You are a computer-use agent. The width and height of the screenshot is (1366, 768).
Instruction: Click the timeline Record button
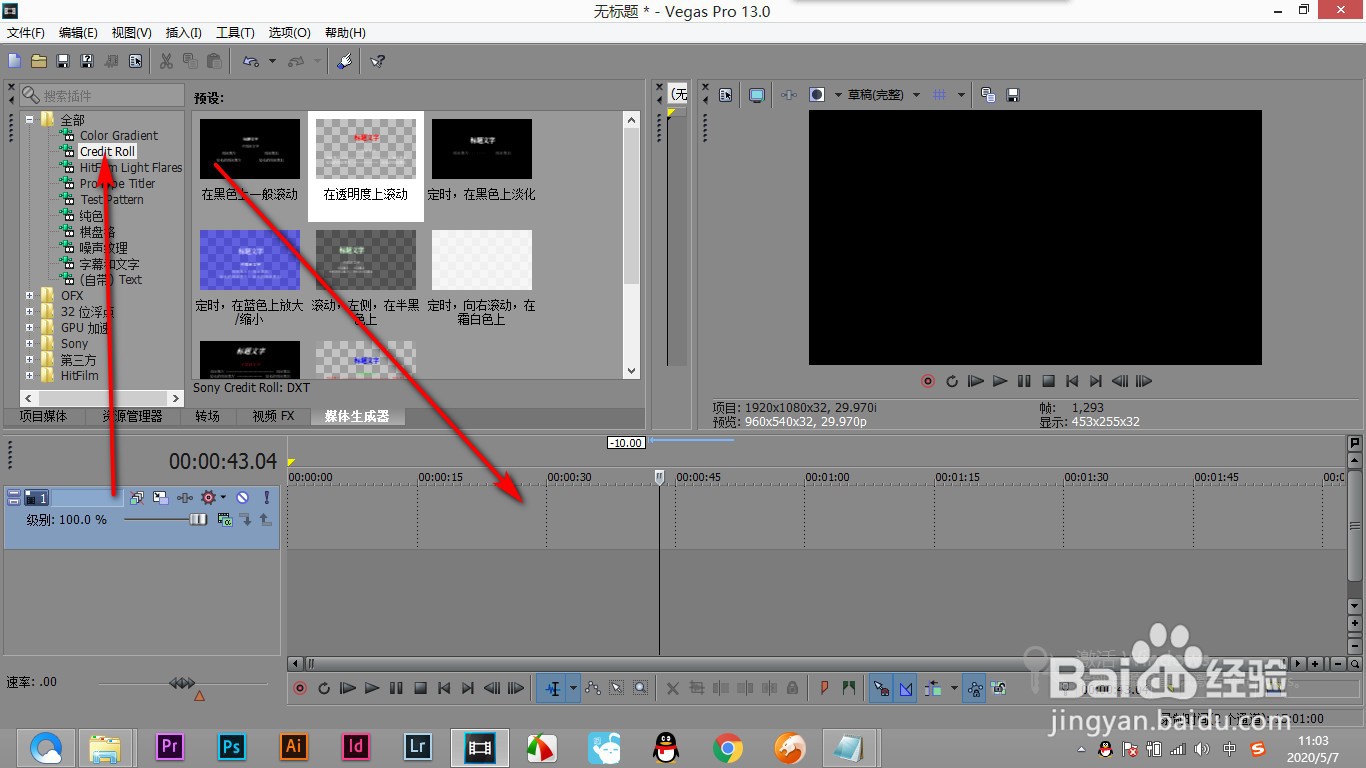[300, 688]
